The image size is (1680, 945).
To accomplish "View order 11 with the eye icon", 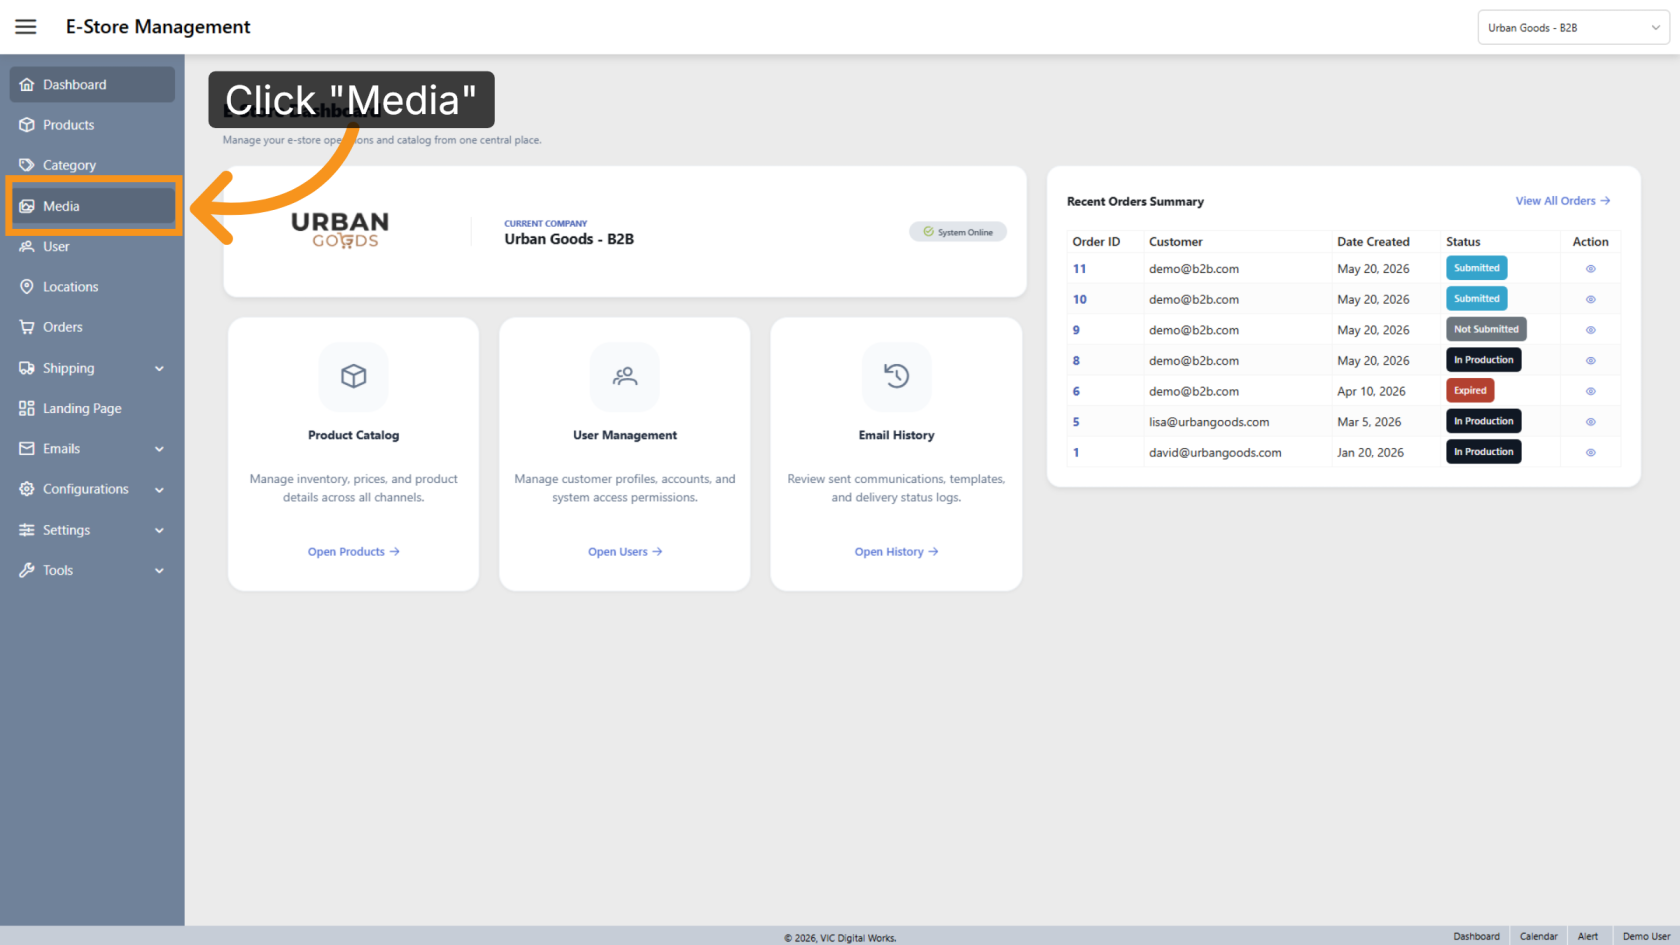I will click(x=1590, y=269).
